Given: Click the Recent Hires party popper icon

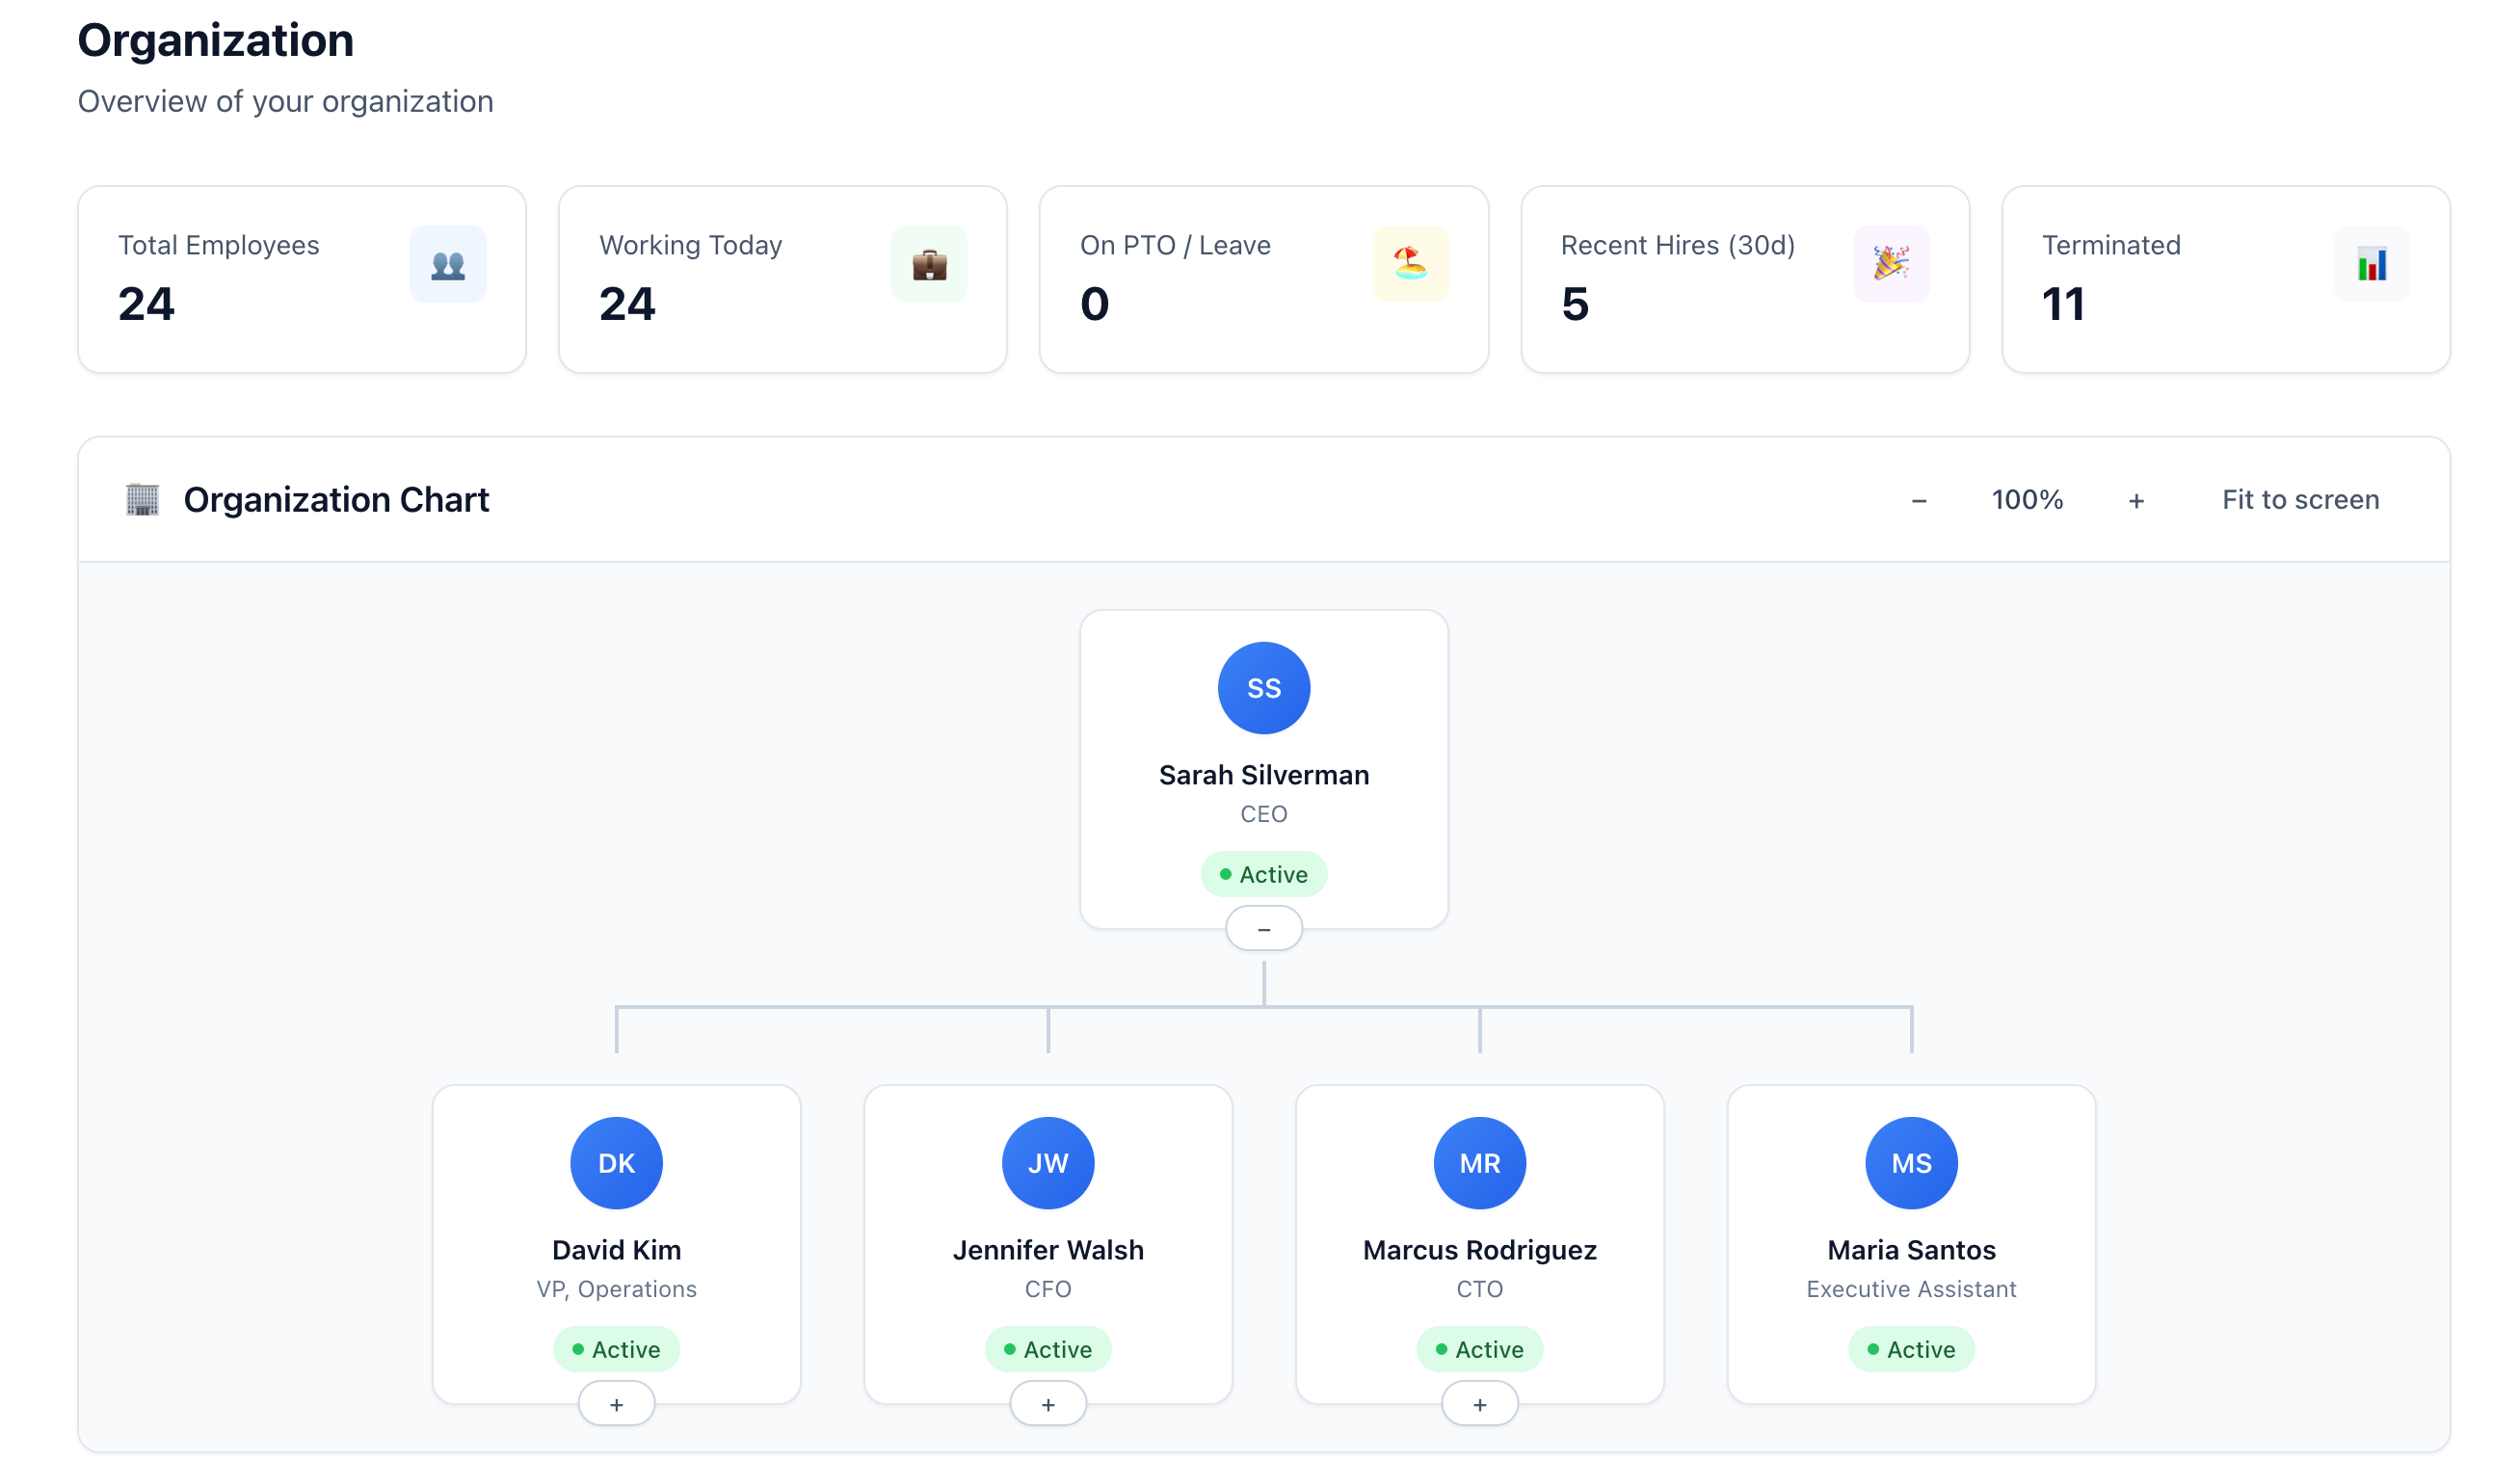Looking at the screenshot, I should tap(1890, 265).
